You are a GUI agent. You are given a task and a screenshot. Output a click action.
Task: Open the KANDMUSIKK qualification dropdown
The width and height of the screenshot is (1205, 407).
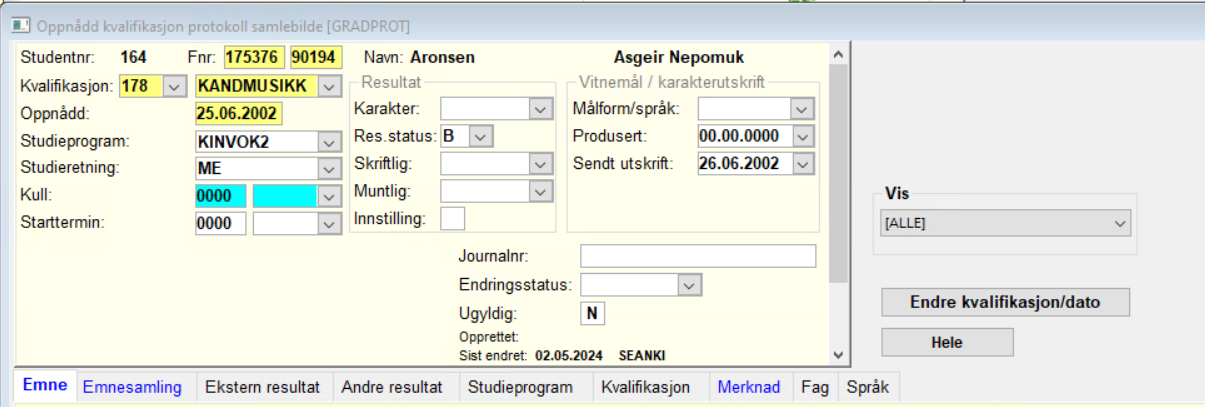point(329,86)
